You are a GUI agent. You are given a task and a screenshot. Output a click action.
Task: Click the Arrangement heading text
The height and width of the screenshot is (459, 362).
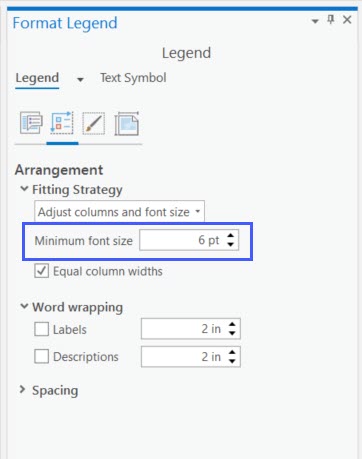pos(59,170)
